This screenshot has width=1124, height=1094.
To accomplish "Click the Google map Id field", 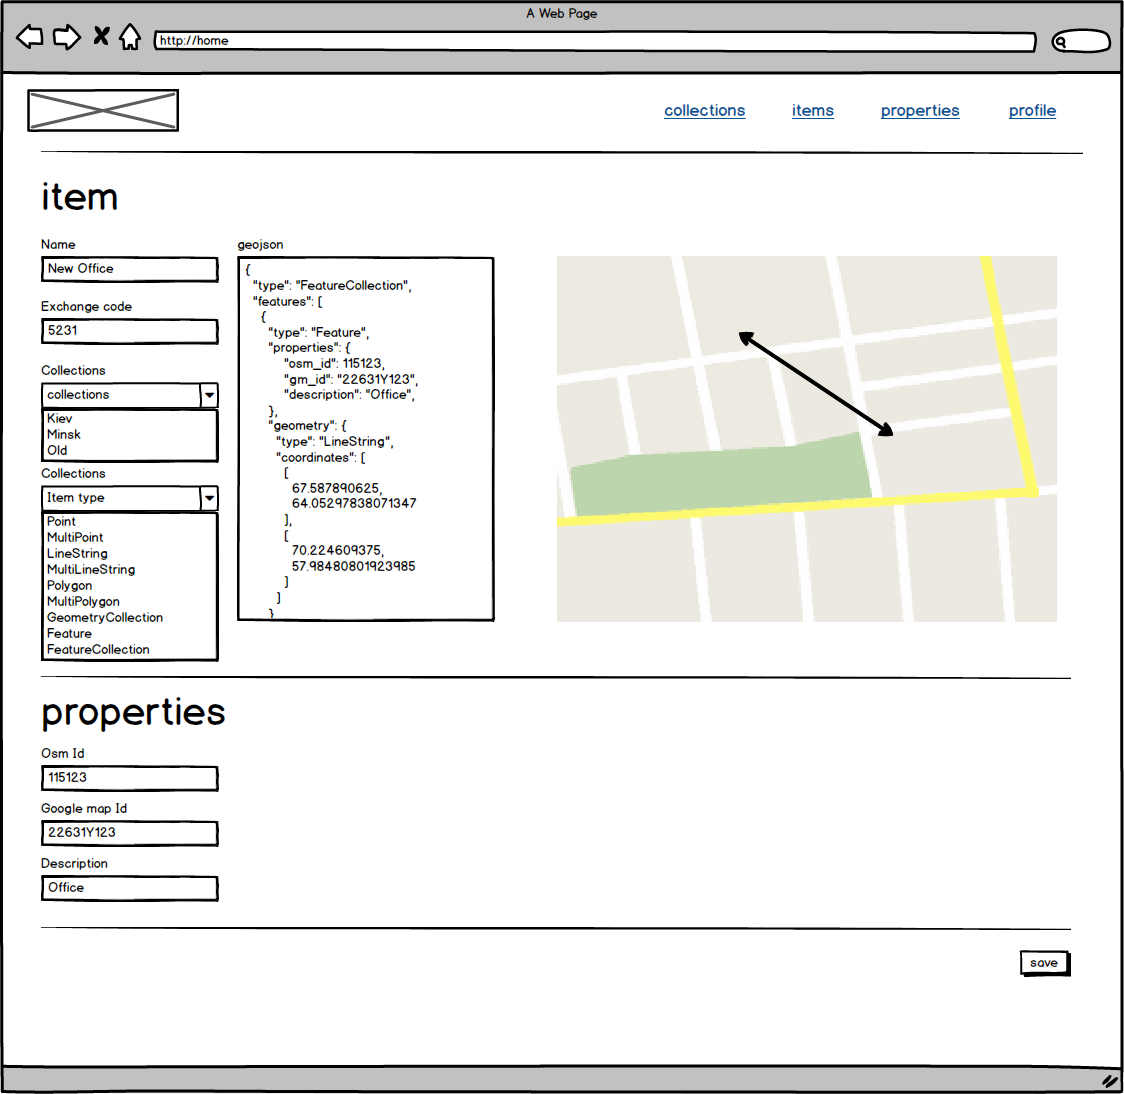I will click(x=130, y=834).
